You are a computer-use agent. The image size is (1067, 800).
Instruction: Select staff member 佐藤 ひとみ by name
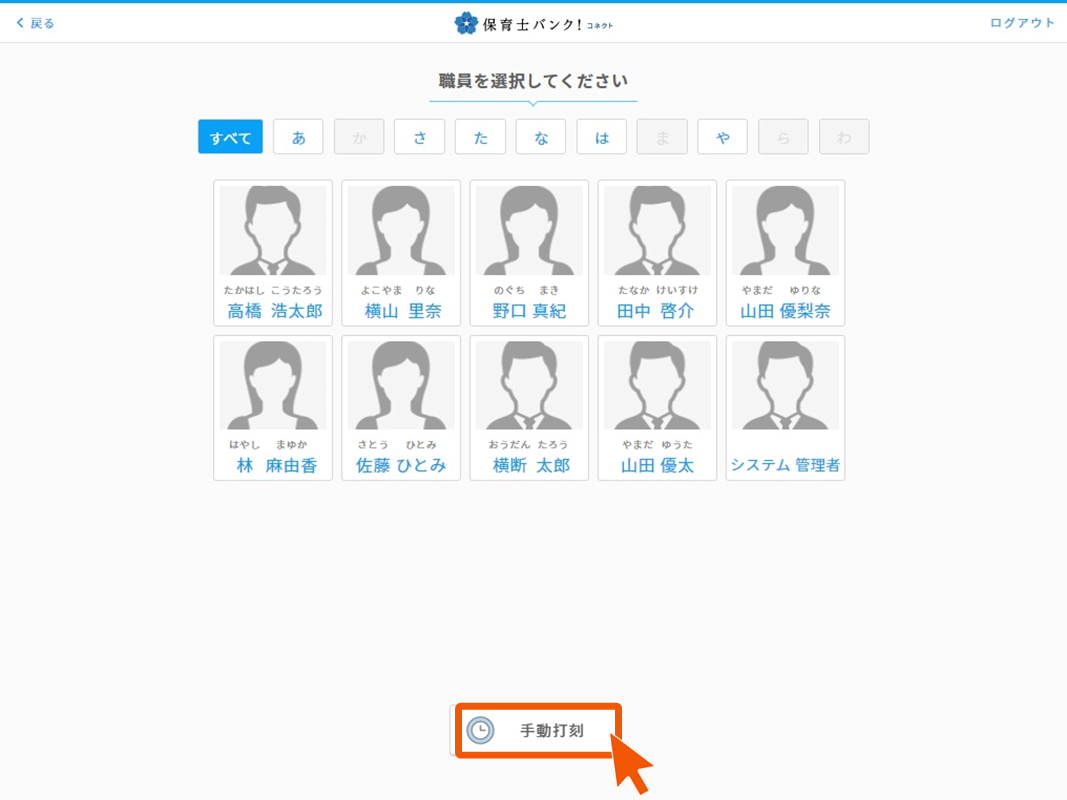click(x=401, y=466)
